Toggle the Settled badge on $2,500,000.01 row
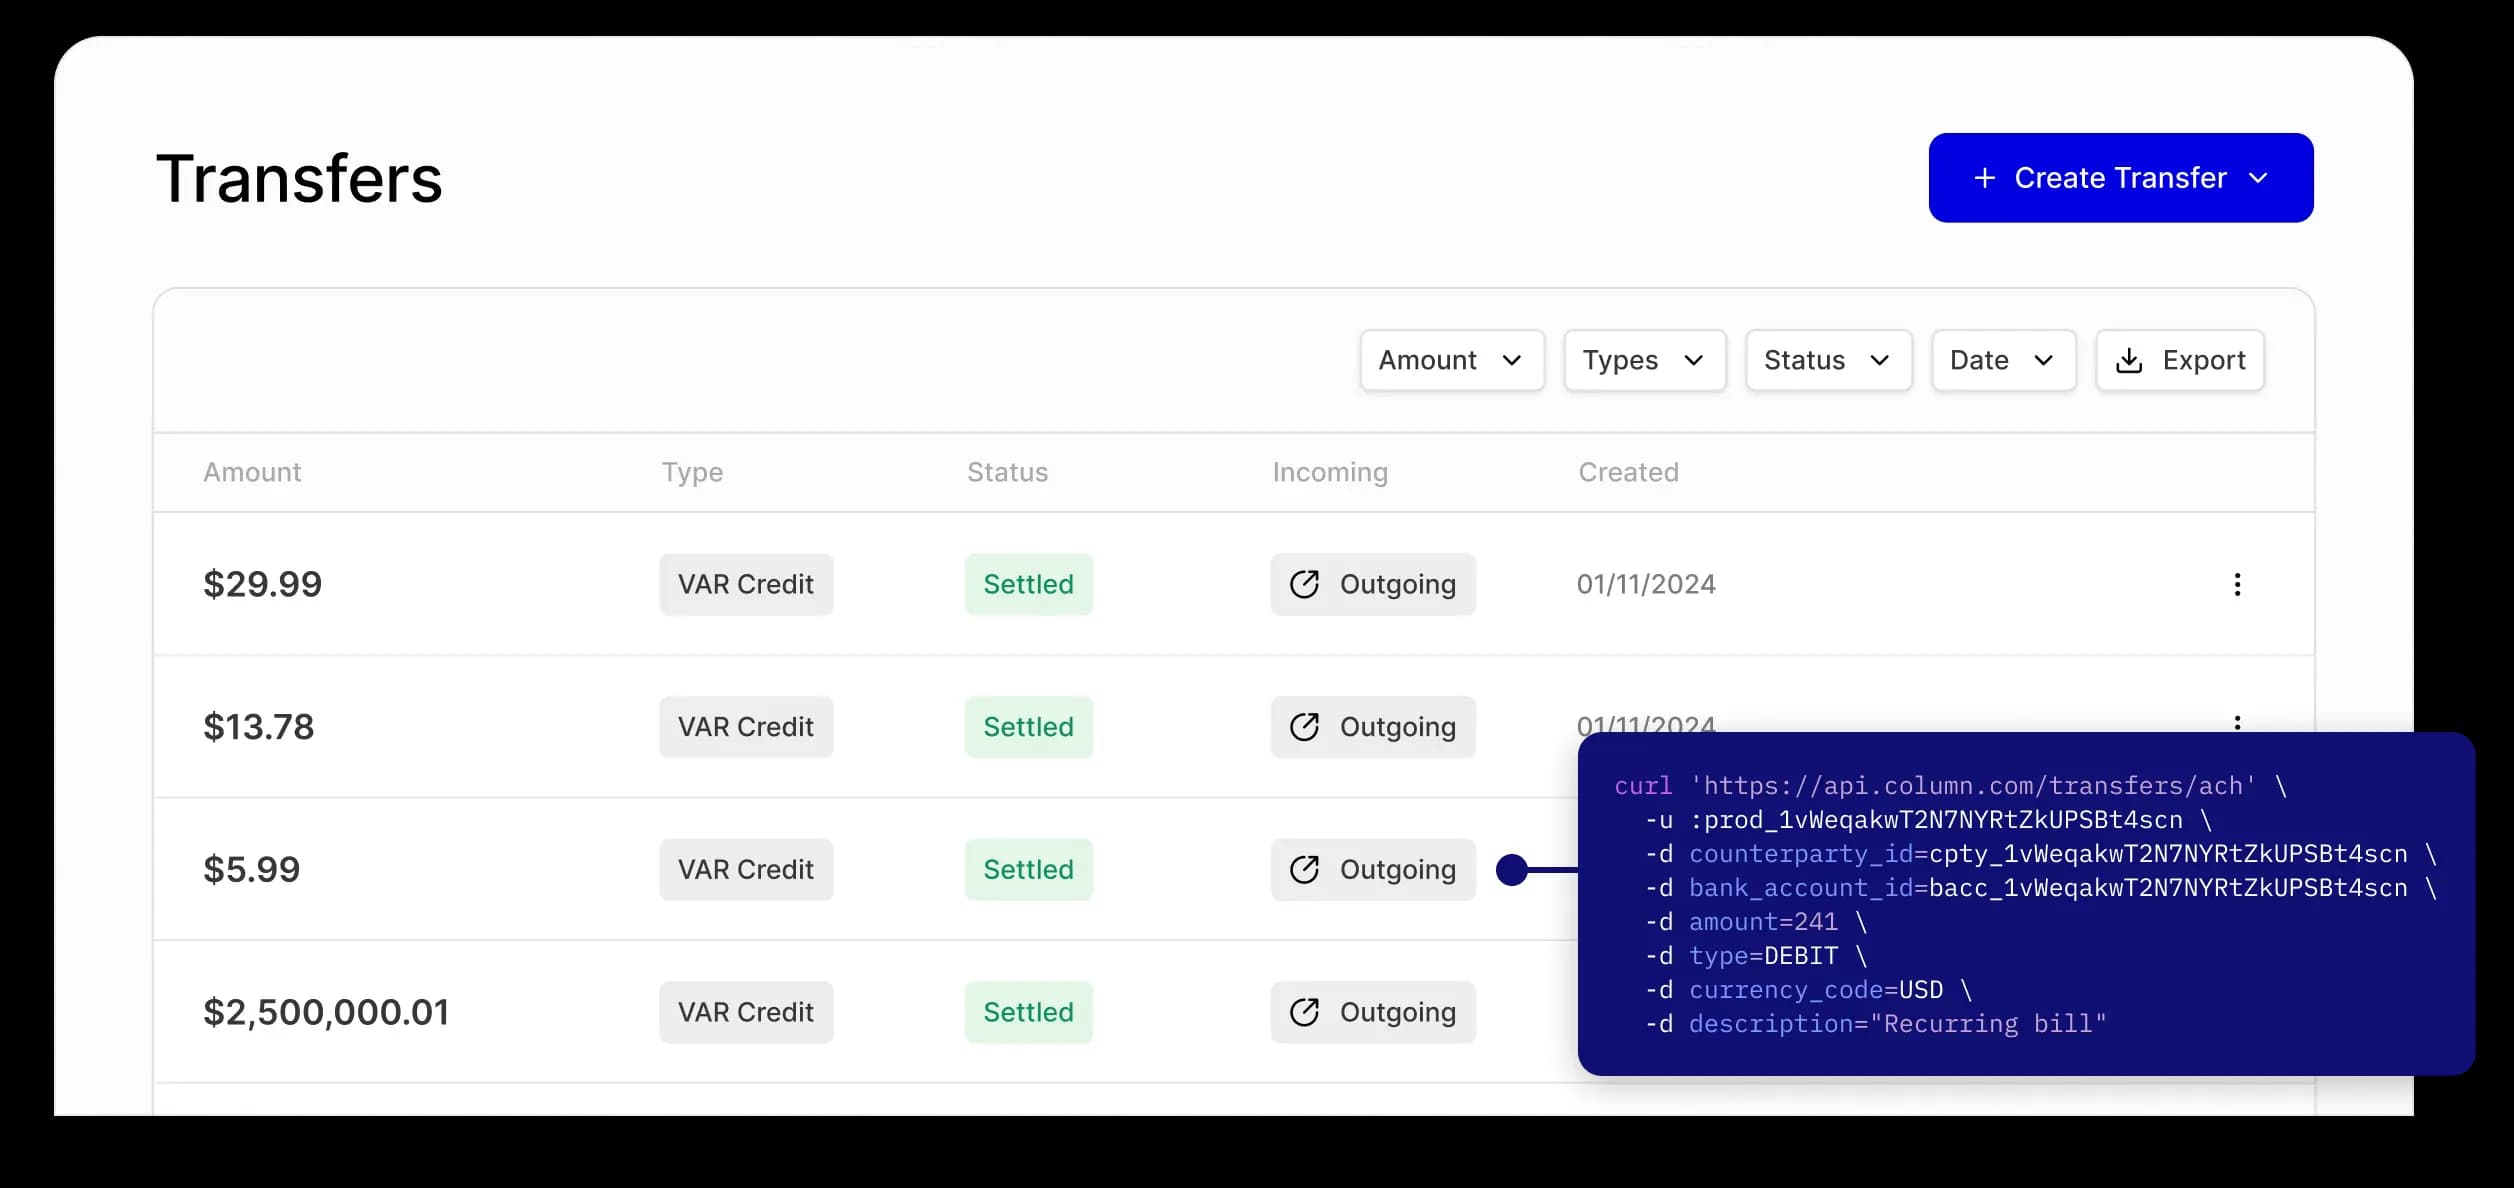Screen dimensions: 2514x1188 1028,1012
